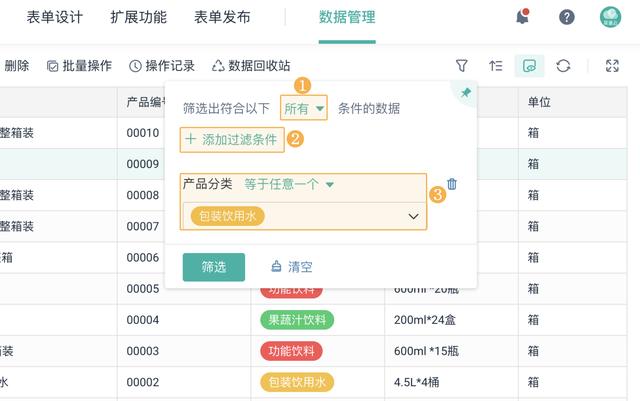The image size is (640, 401).
Task: Click the 筛选 button
Action: [x=214, y=267]
